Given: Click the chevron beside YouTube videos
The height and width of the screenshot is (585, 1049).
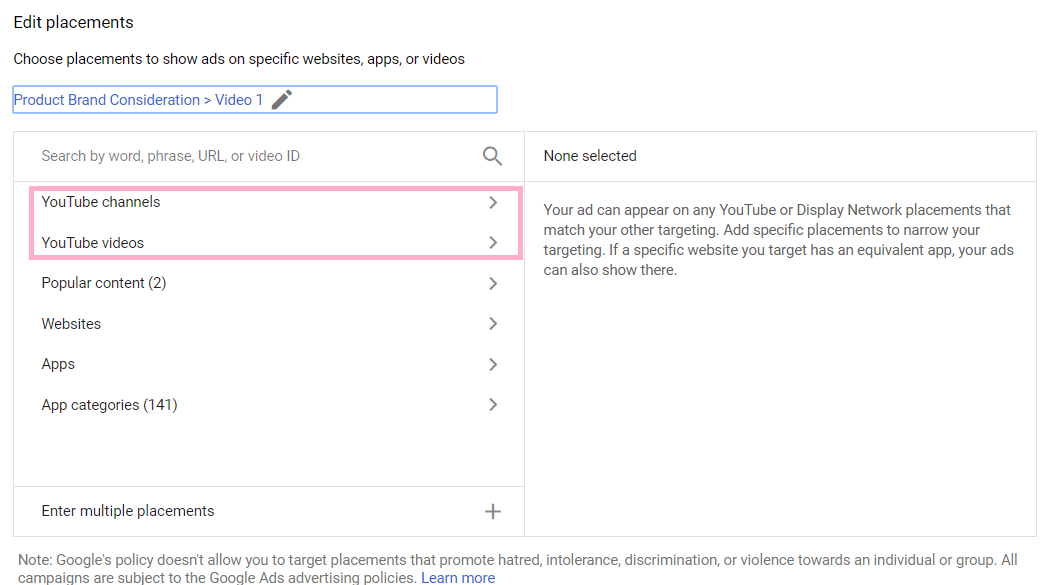Looking at the screenshot, I should pos(492,242).
